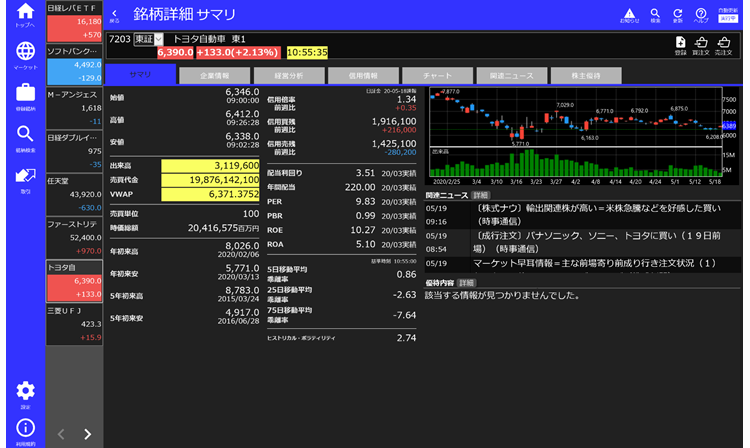Go back with the 戻る arrow
Image resolution: width=750 pixels, height=448 pixels.
[x=114, y=16]
